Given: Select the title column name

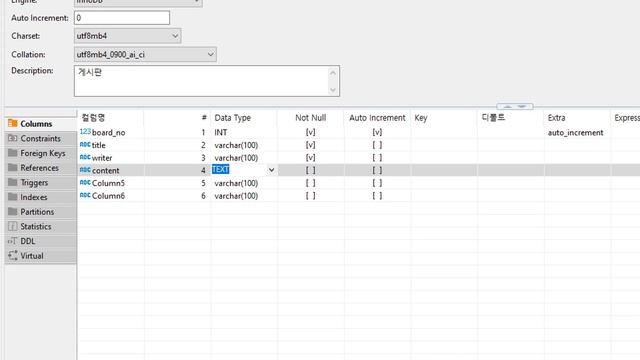Looking at the screenshot, I should pyautogui.click(x=99, y=145).
